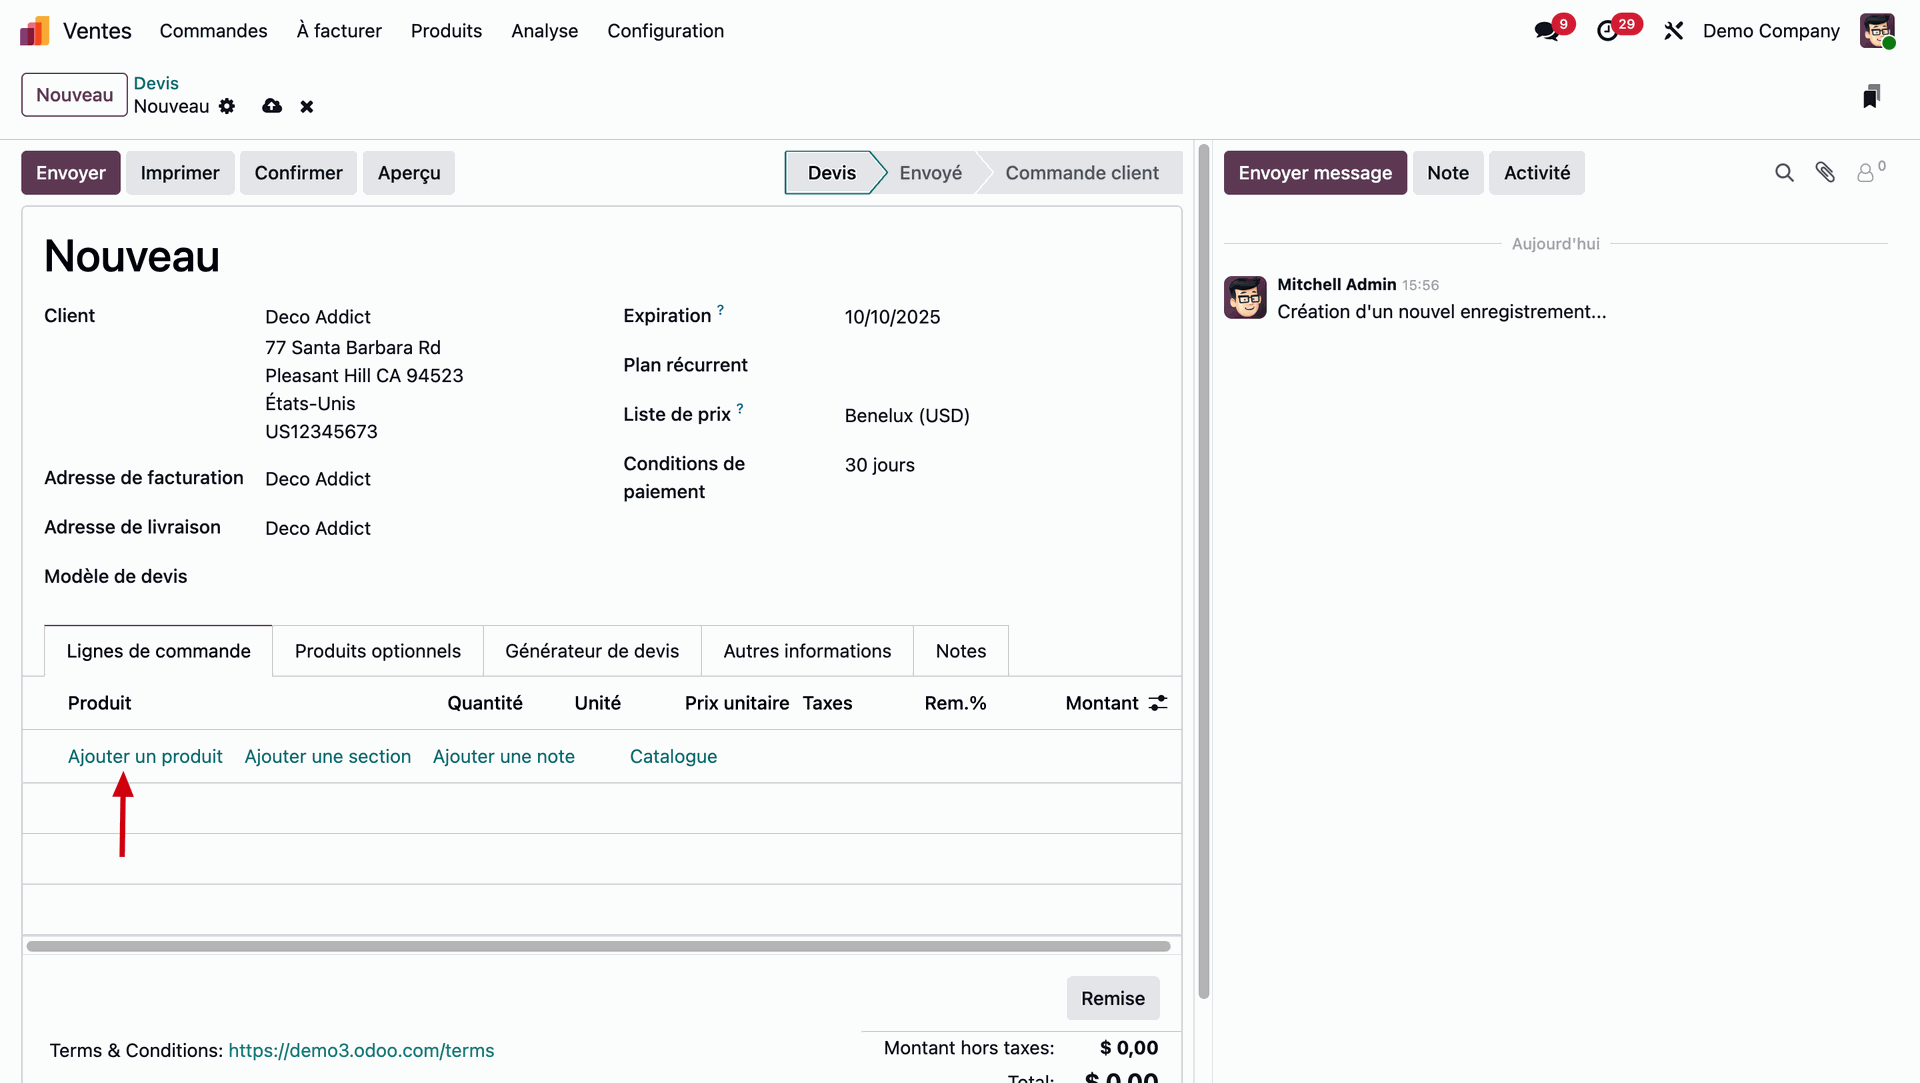Viewport: 1920px width, 1083px height.
Task: Discard changes with the X icon
Action: (x=307, y=106)
